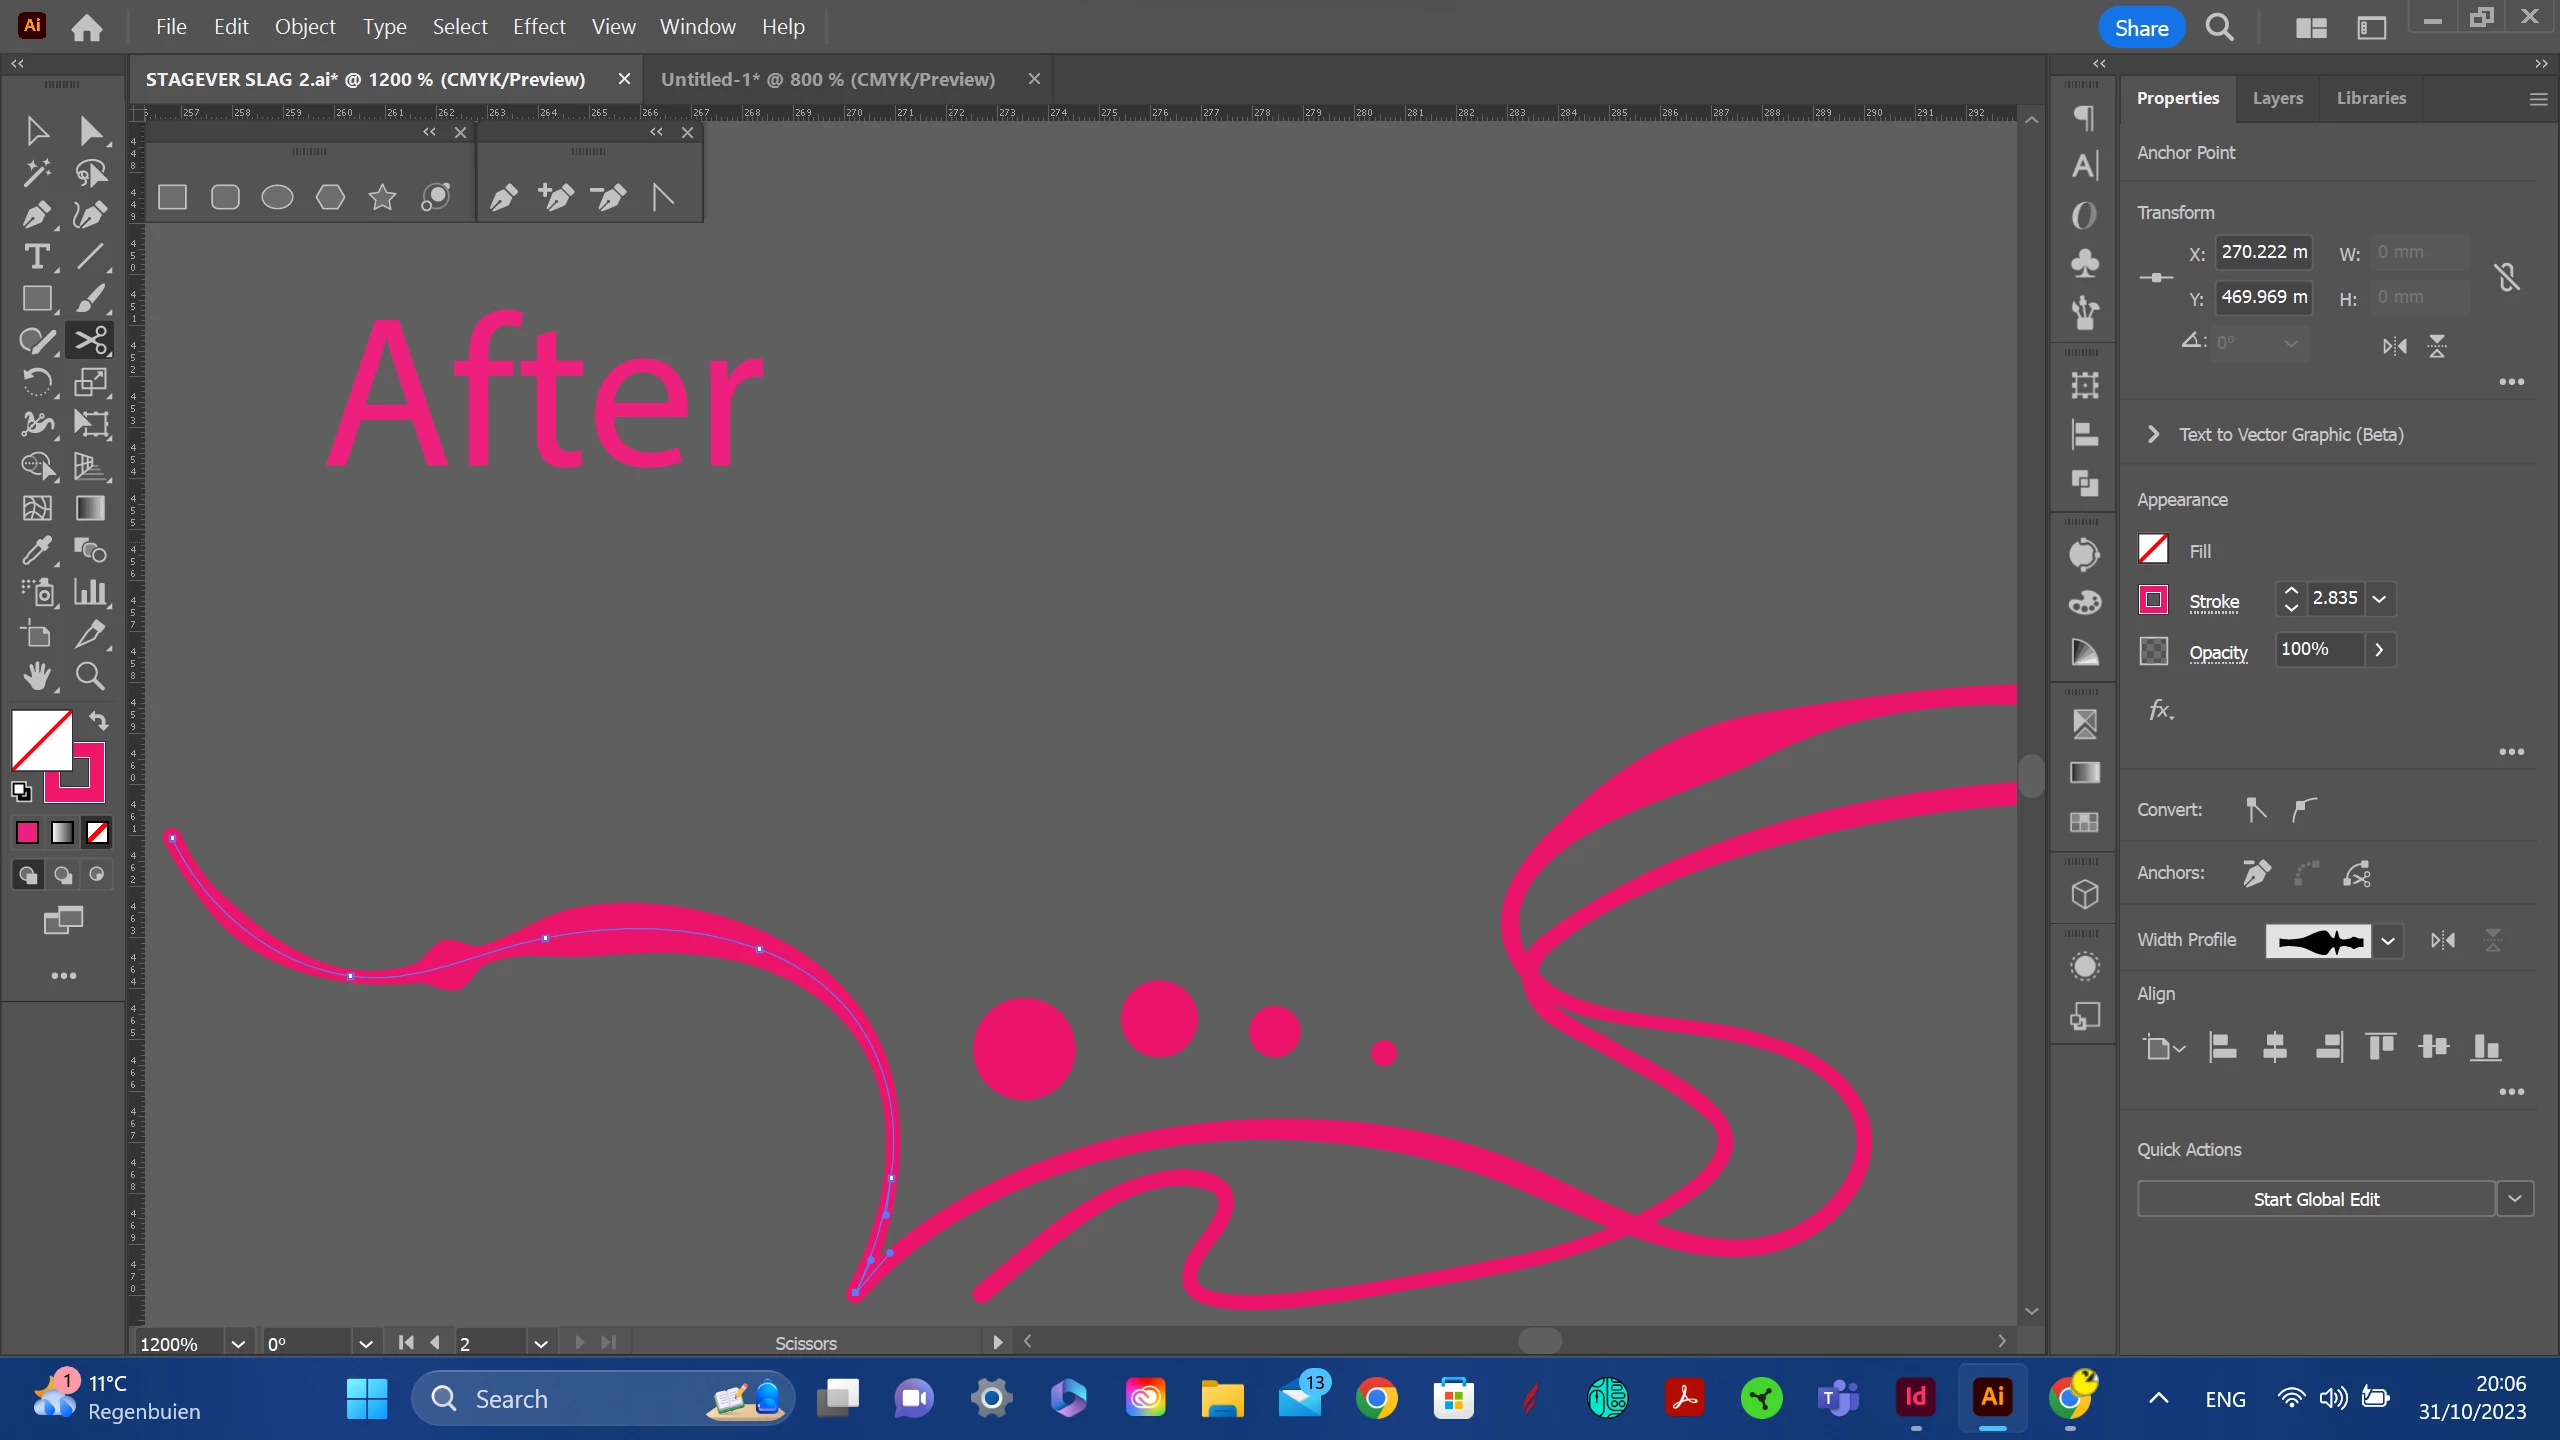This screenshot has width=2560, height=1440.
Task: Switch to the Layers tab
Action: [x=2277, y=98]
